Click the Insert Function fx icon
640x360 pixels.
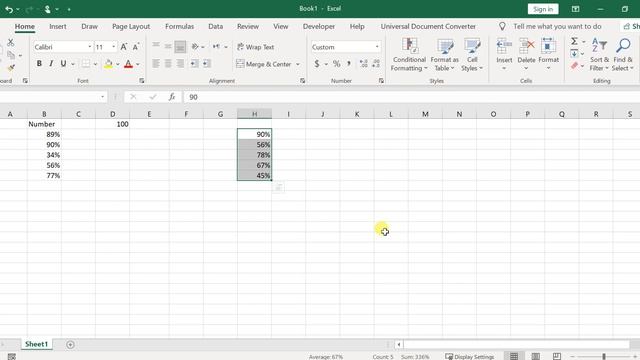point(172,97)
